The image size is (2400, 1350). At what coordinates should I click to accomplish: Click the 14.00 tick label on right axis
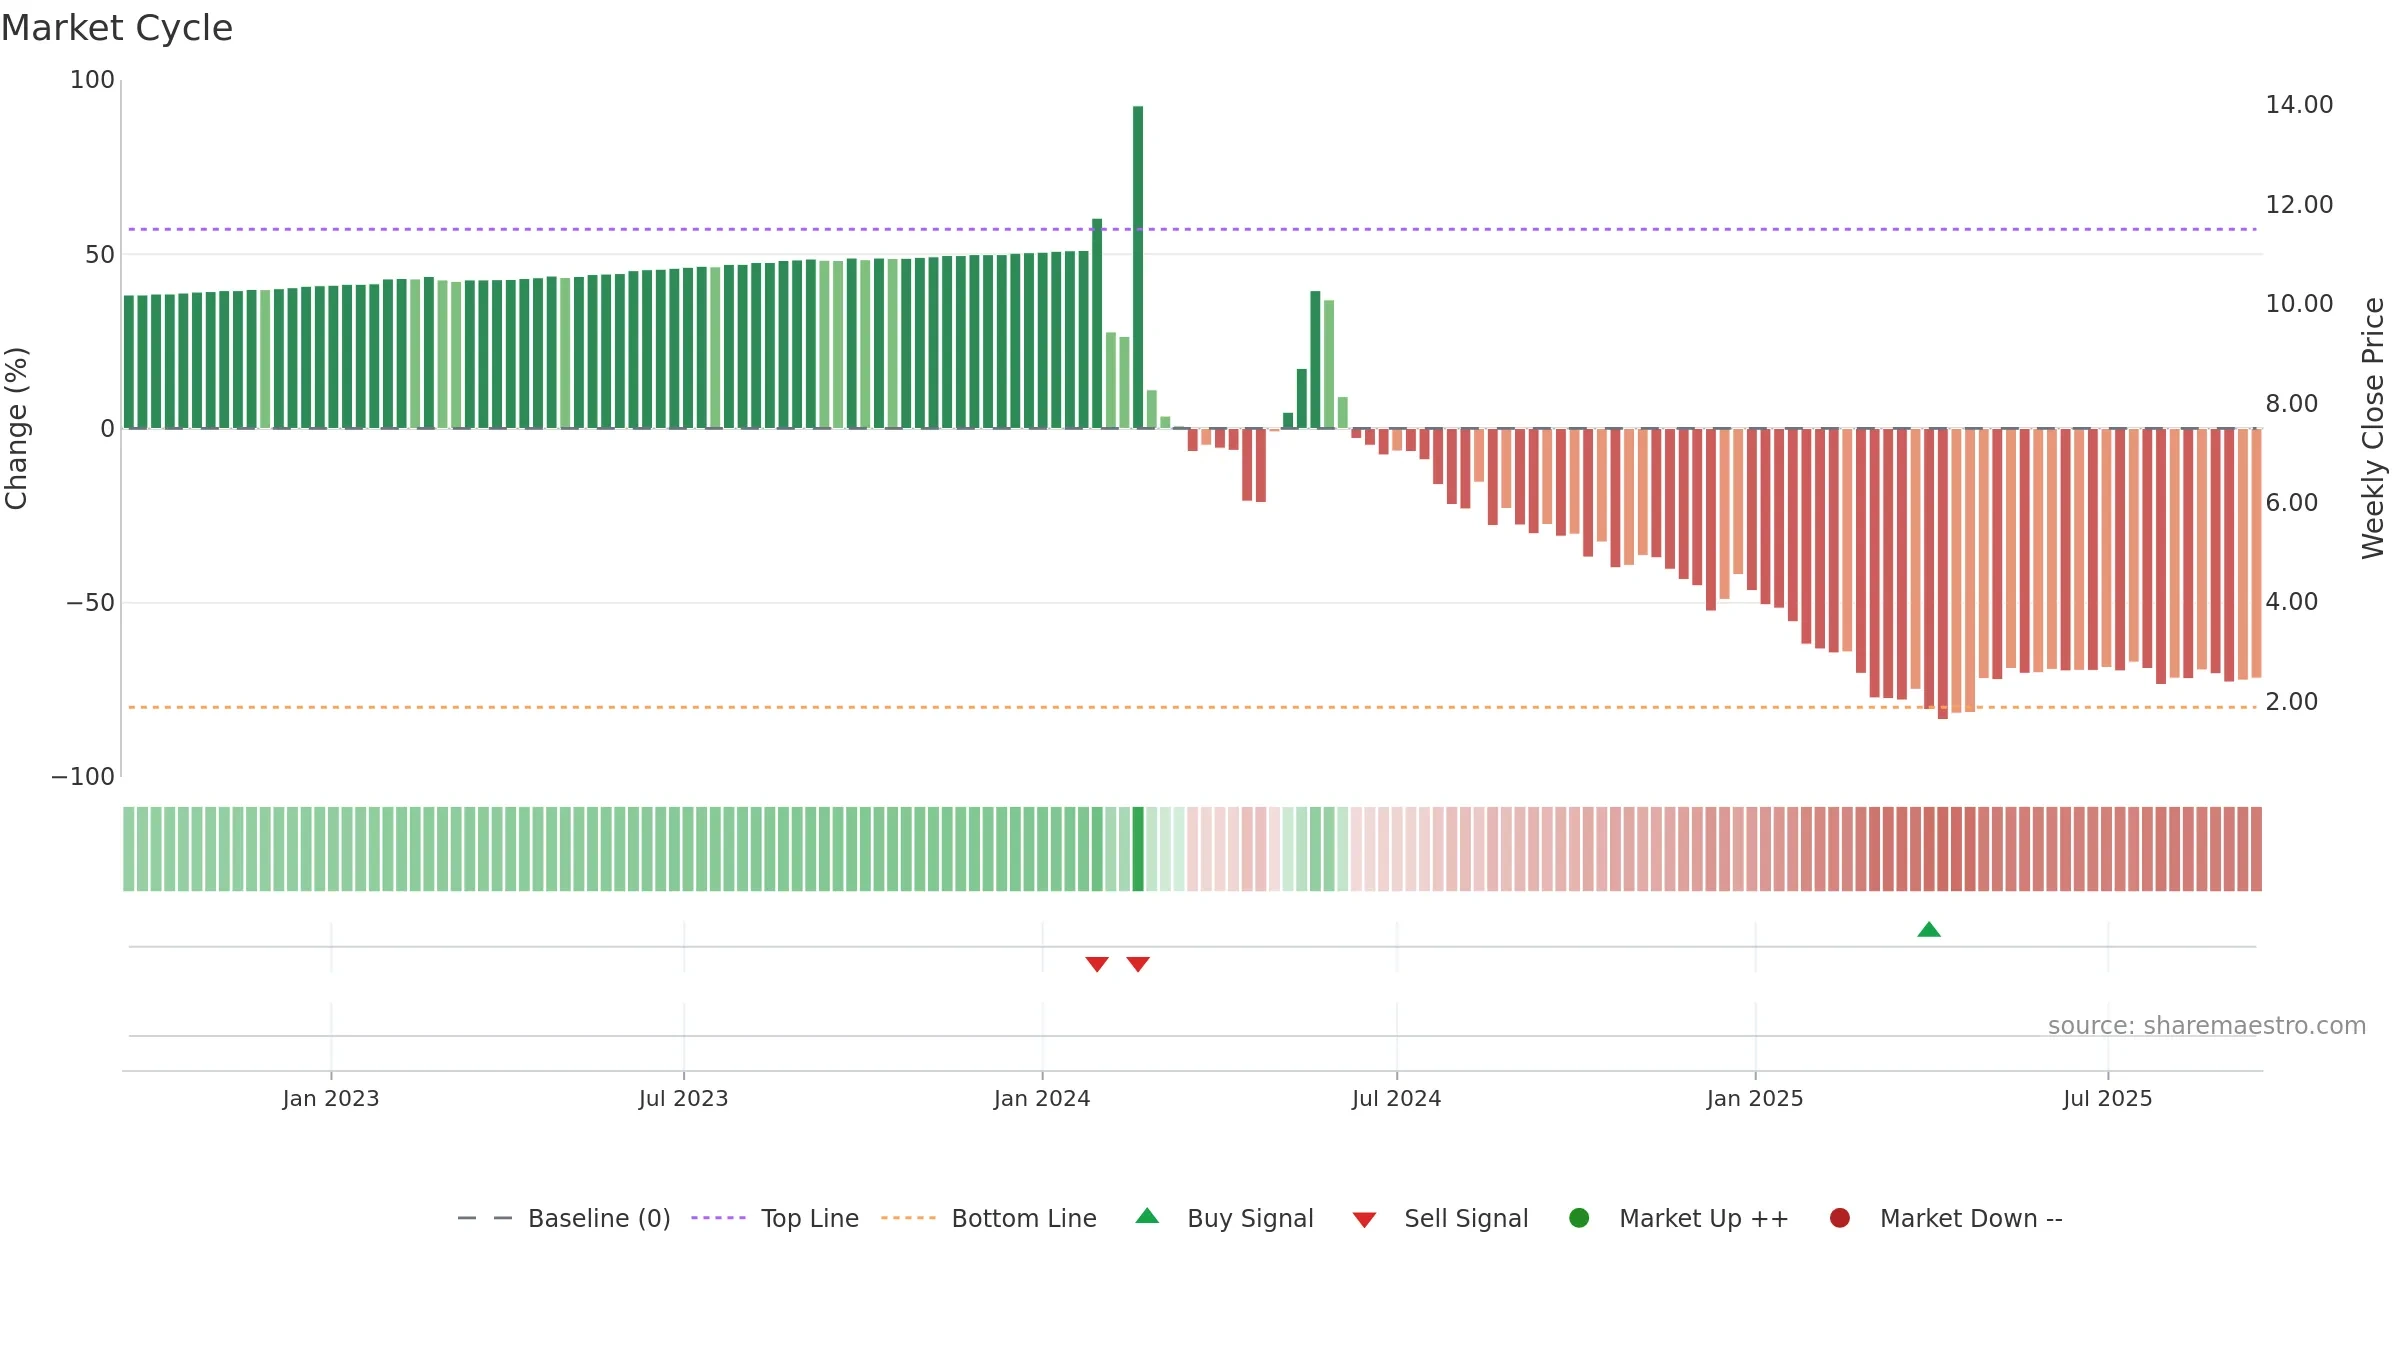[2299, 105]
